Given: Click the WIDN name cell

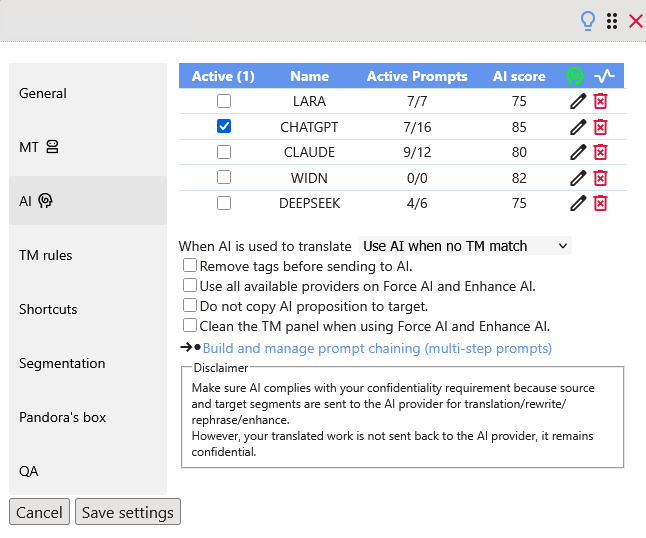Looking at the screenshot, I should pyautogui.click(x=309, y=178).
